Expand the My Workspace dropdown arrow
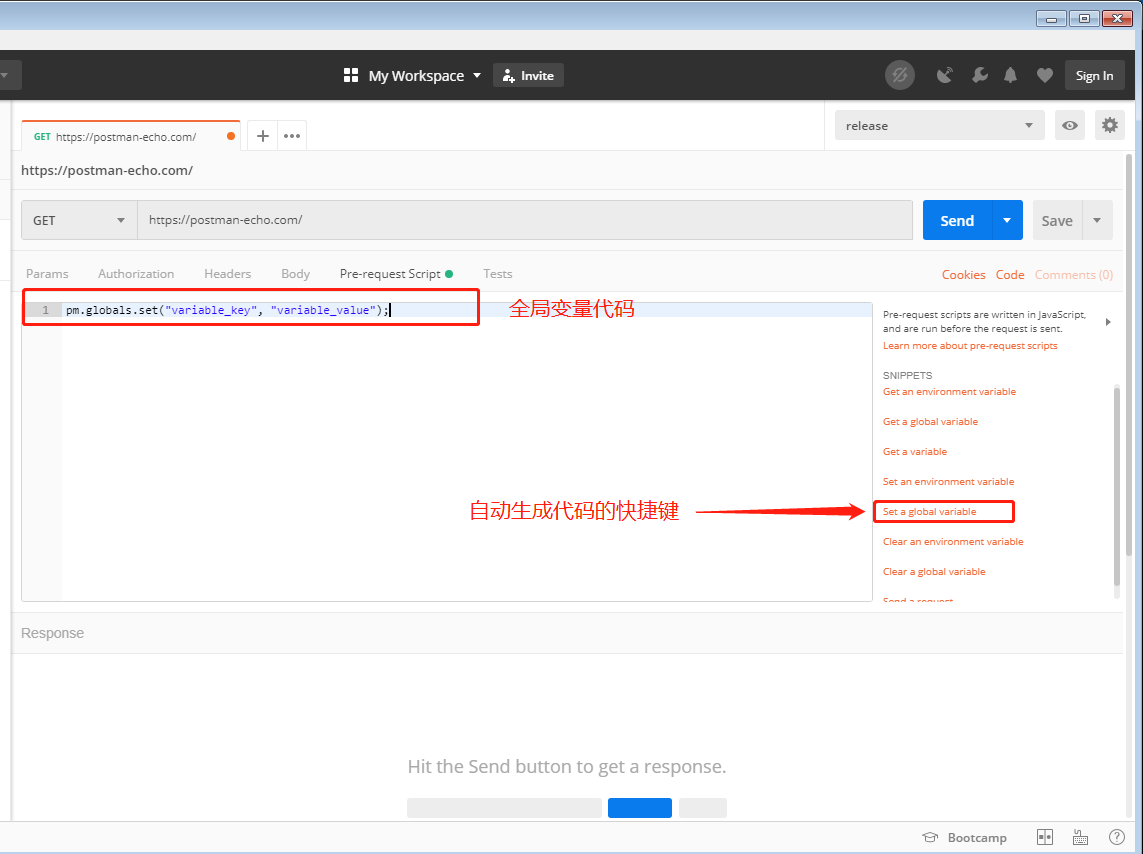The image size is (1143, 854). click(x=477, y=75)
